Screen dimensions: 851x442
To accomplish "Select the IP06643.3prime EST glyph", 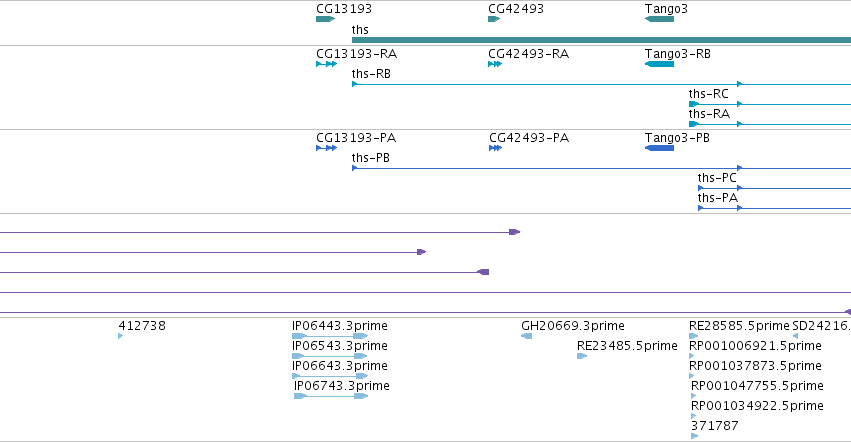I will pos(330,376).
